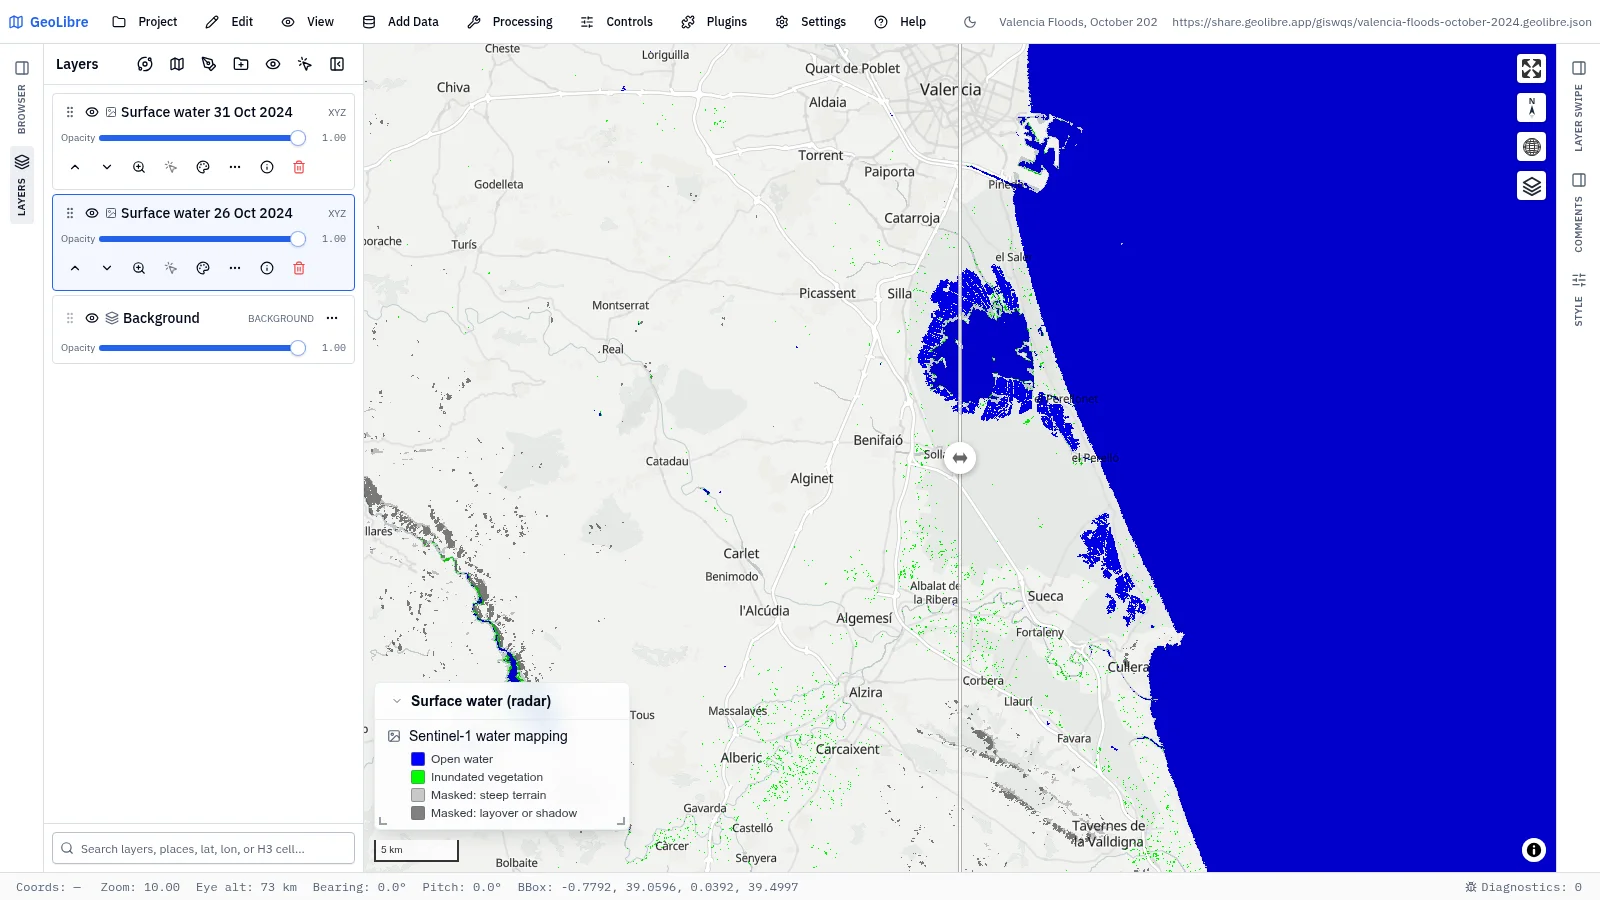The image size is (1600, 900).
Task: Toggle all layers visibility in Layers header
Action: [273, 64]
